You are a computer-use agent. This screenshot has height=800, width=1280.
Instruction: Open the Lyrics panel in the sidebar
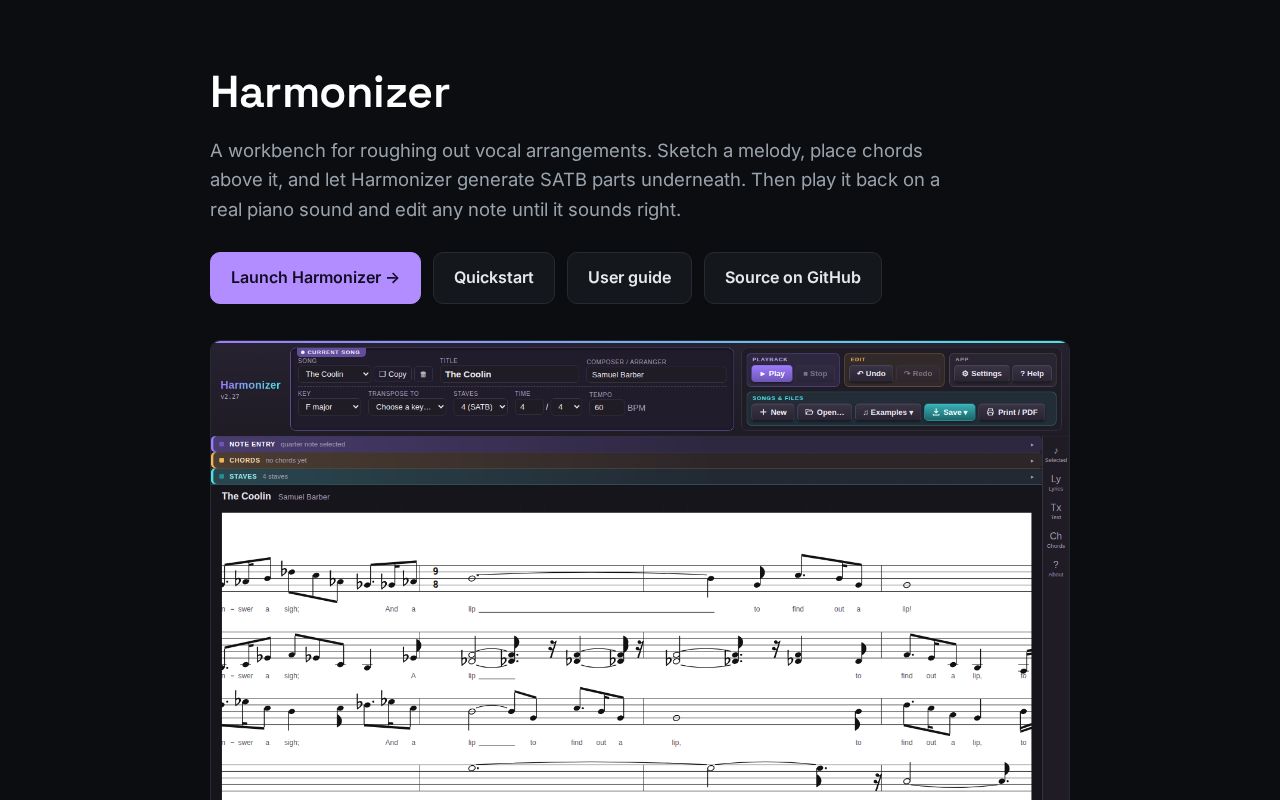pyautogui.click(x=1056, y=483)
